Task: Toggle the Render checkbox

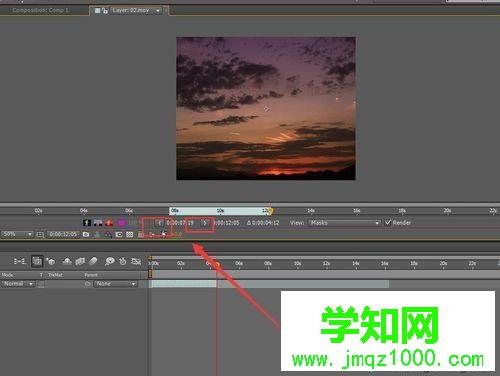Action: 388,222
